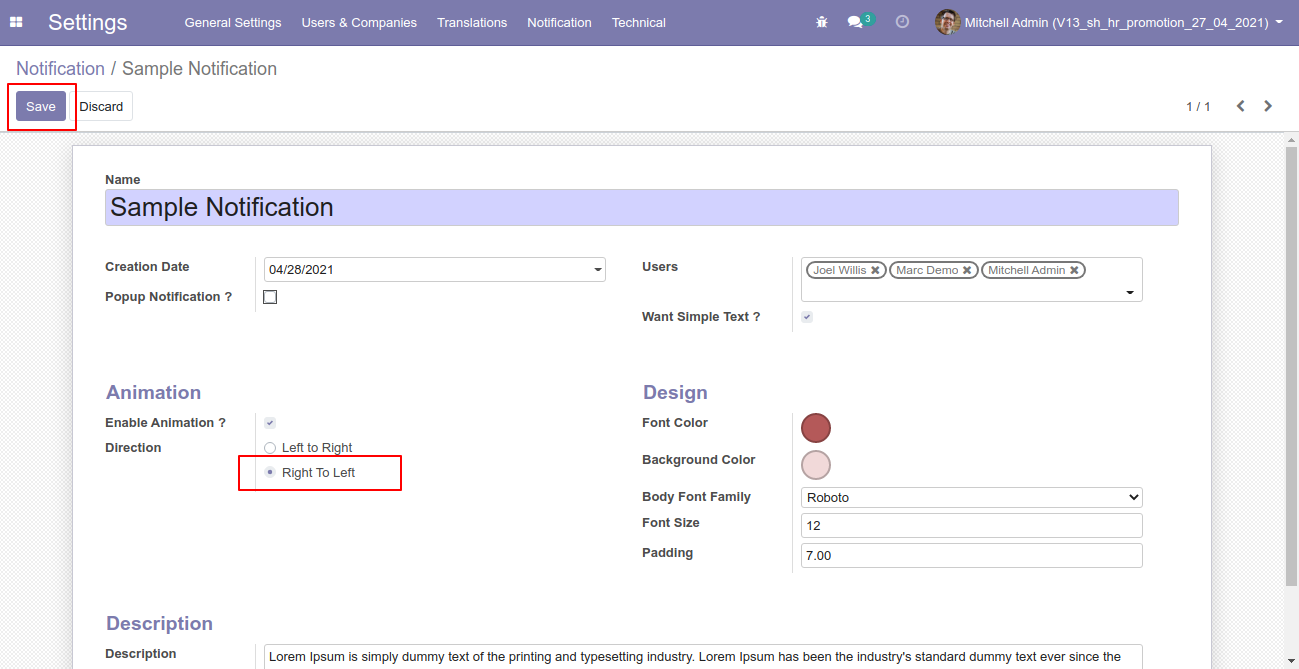The height and width of the screenshot is (669, 1299).
Task: Expand Users selection dropdown arrow
Action: click(1130, 293)
